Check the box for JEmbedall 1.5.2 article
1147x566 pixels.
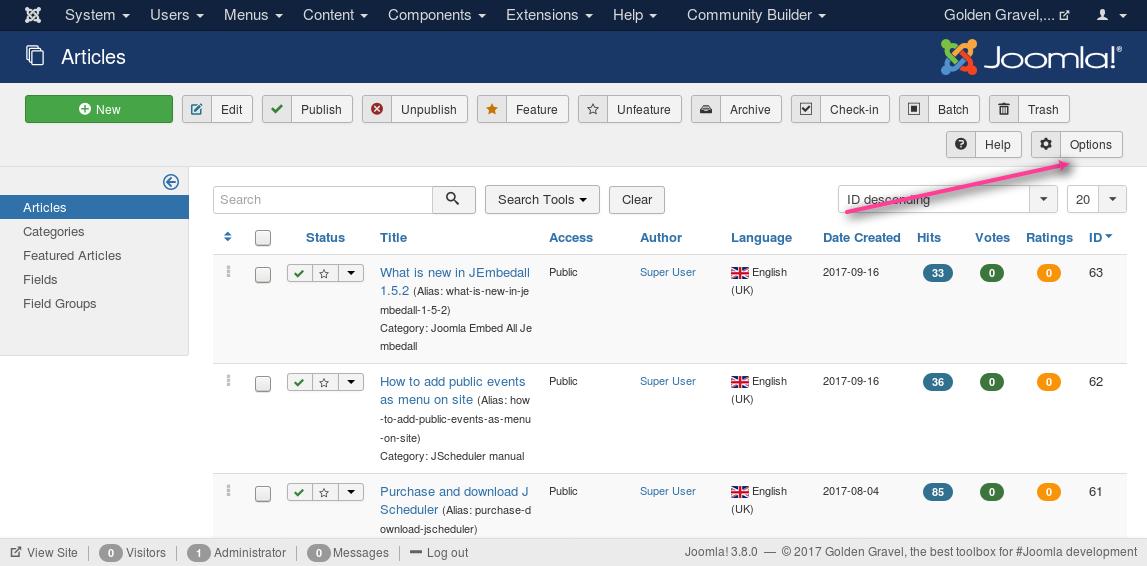click(263, 275)
